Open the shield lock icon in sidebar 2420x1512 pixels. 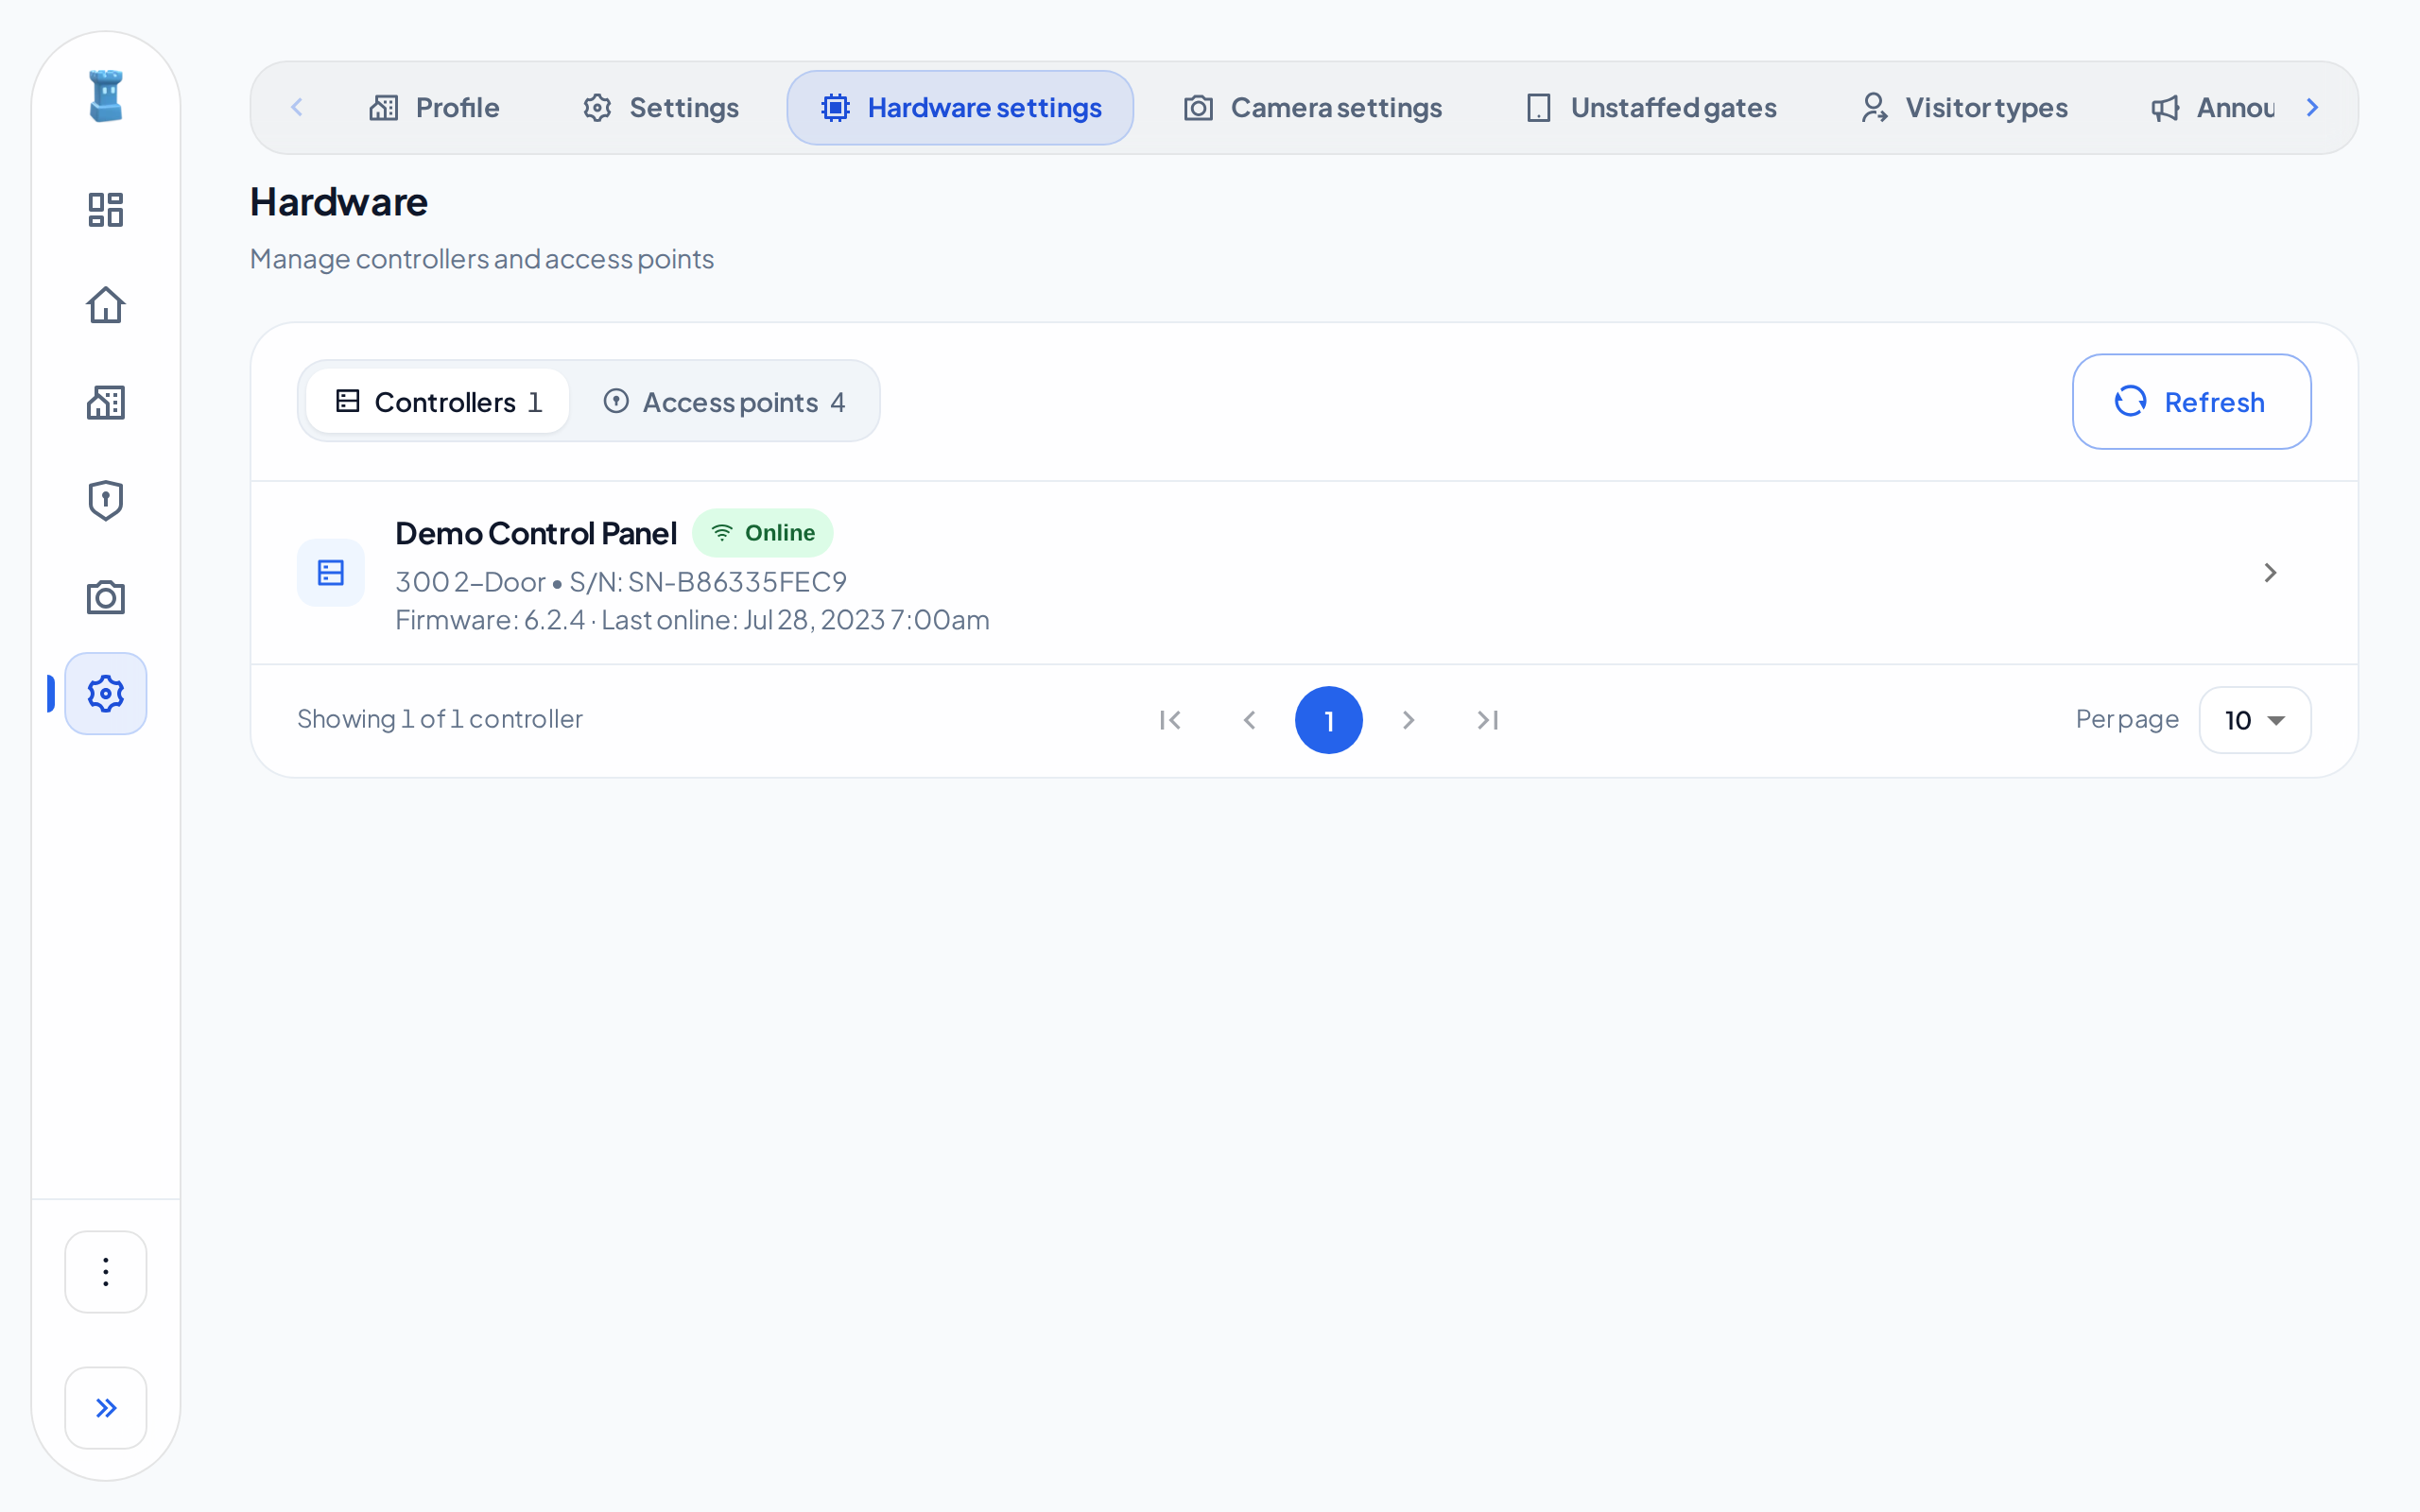point(105,500)
